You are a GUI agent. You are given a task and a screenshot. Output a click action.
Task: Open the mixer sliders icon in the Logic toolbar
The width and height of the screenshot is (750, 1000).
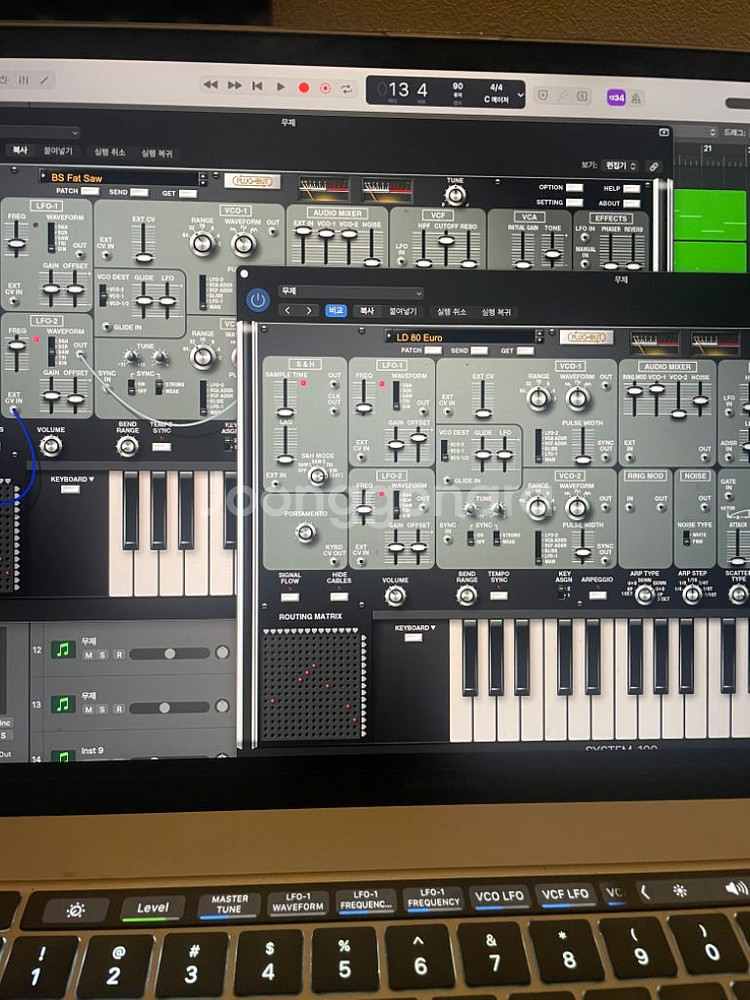(x=24, y=80)
